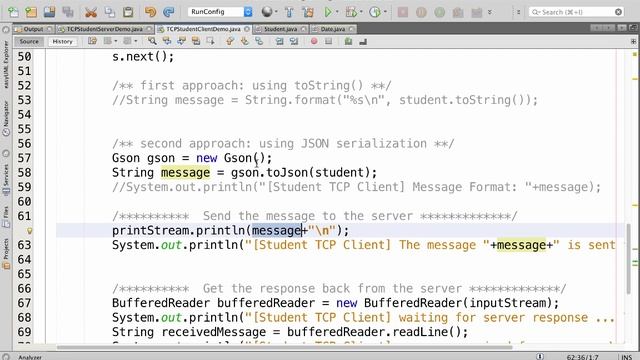Click the lightbulb hint icon in the gutter

[x=30, y=231]
